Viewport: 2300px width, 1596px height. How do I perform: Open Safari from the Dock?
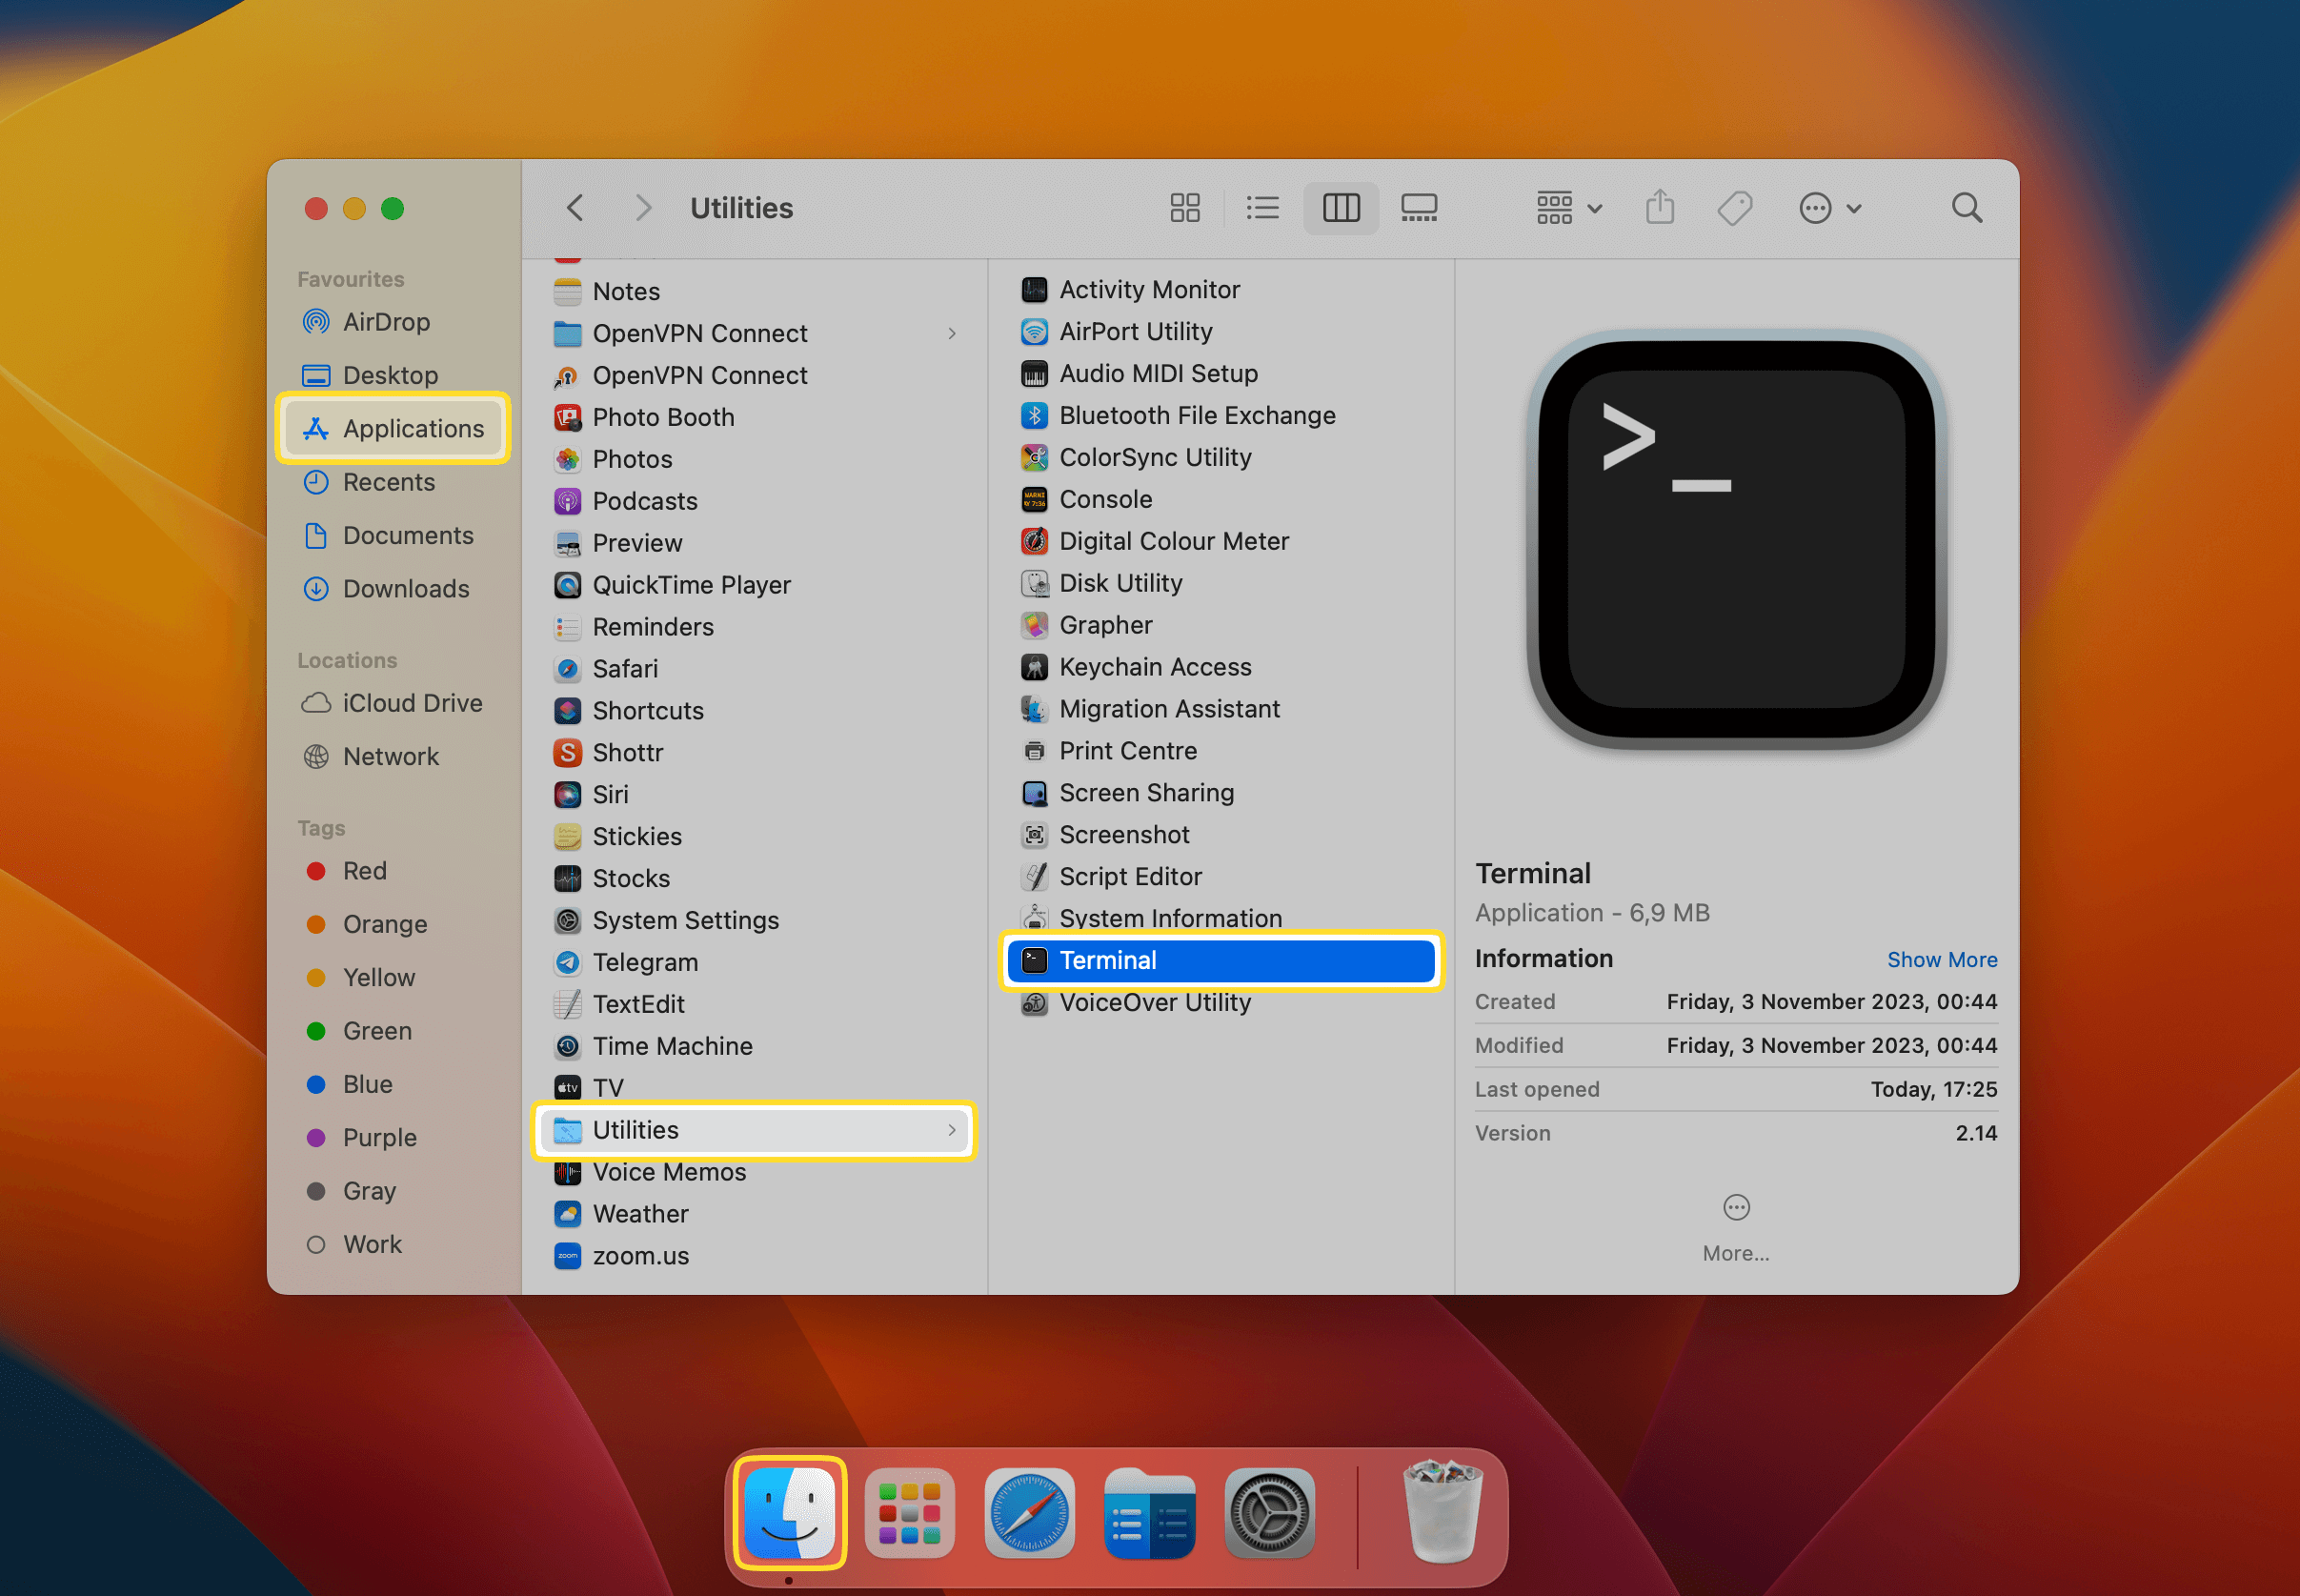point(1029,1512)
